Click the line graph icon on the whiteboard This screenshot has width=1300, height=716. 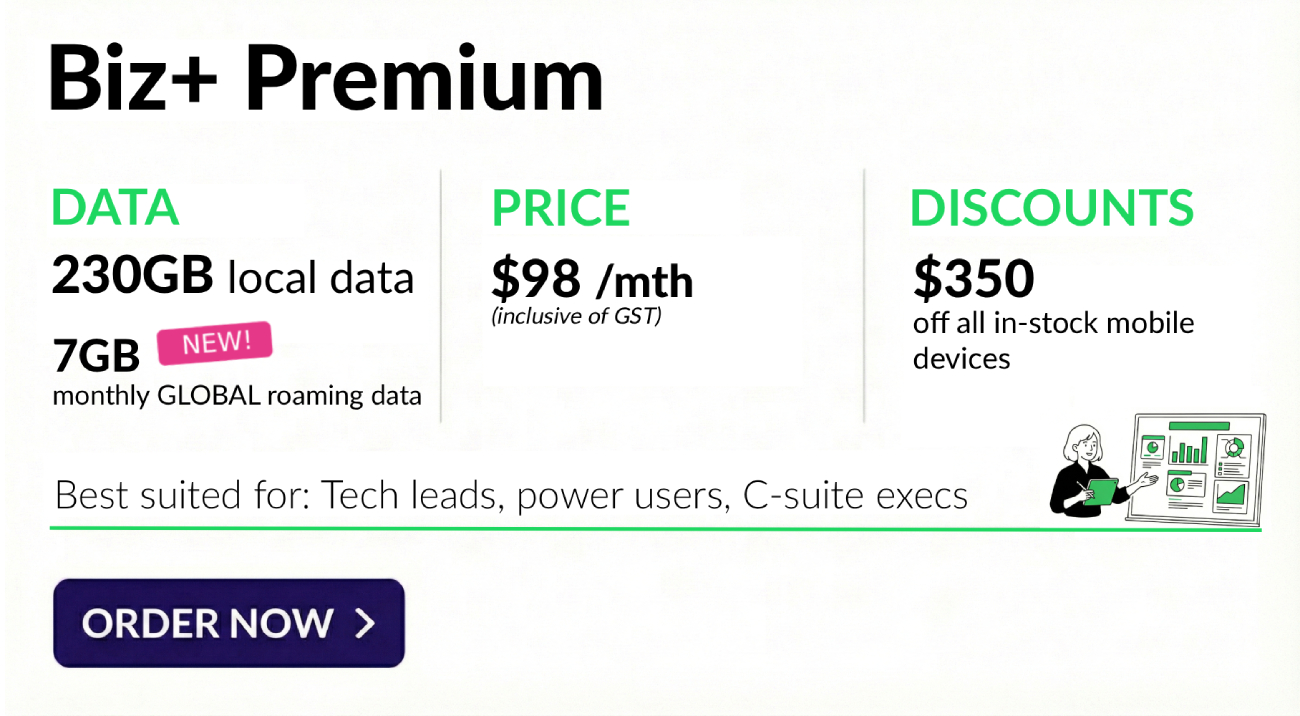[x=1230, y=494]
